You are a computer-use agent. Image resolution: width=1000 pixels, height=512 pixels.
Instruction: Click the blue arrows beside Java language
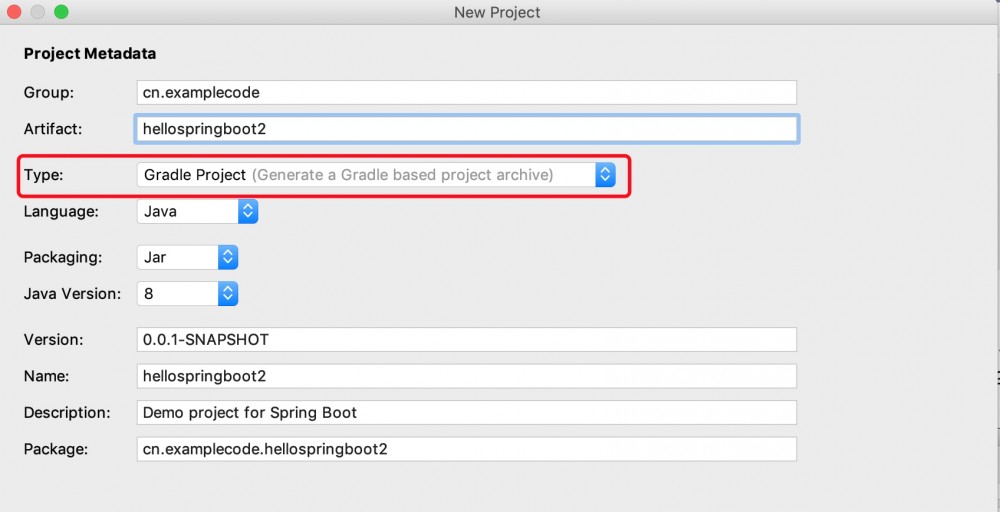(x=248, y=212)
